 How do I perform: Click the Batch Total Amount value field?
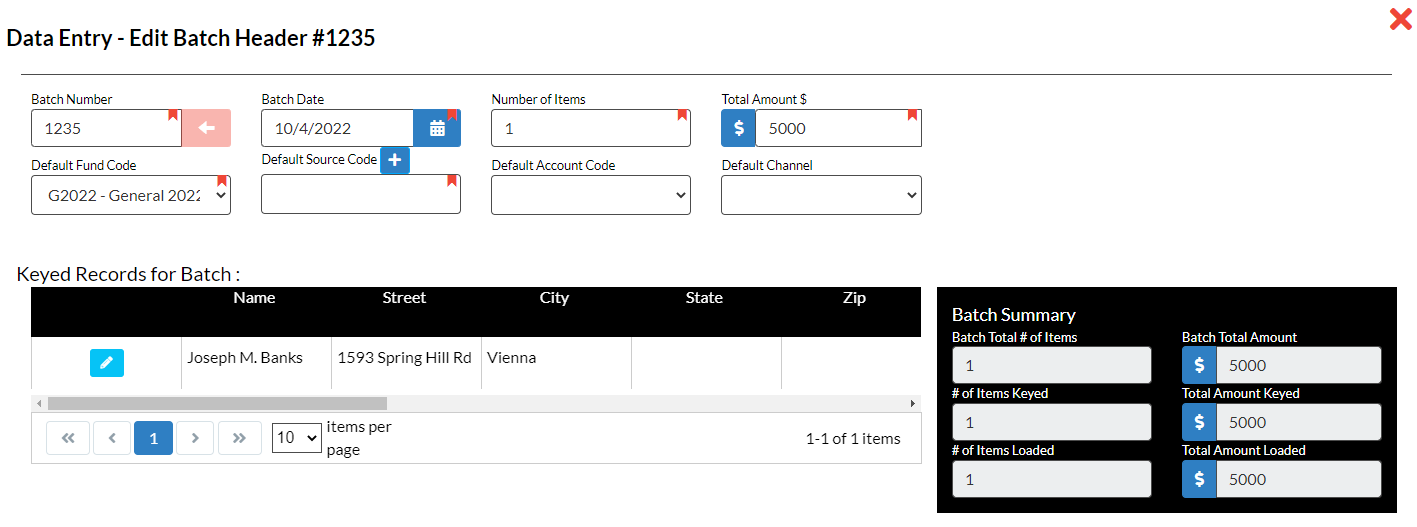(1299, 365)
